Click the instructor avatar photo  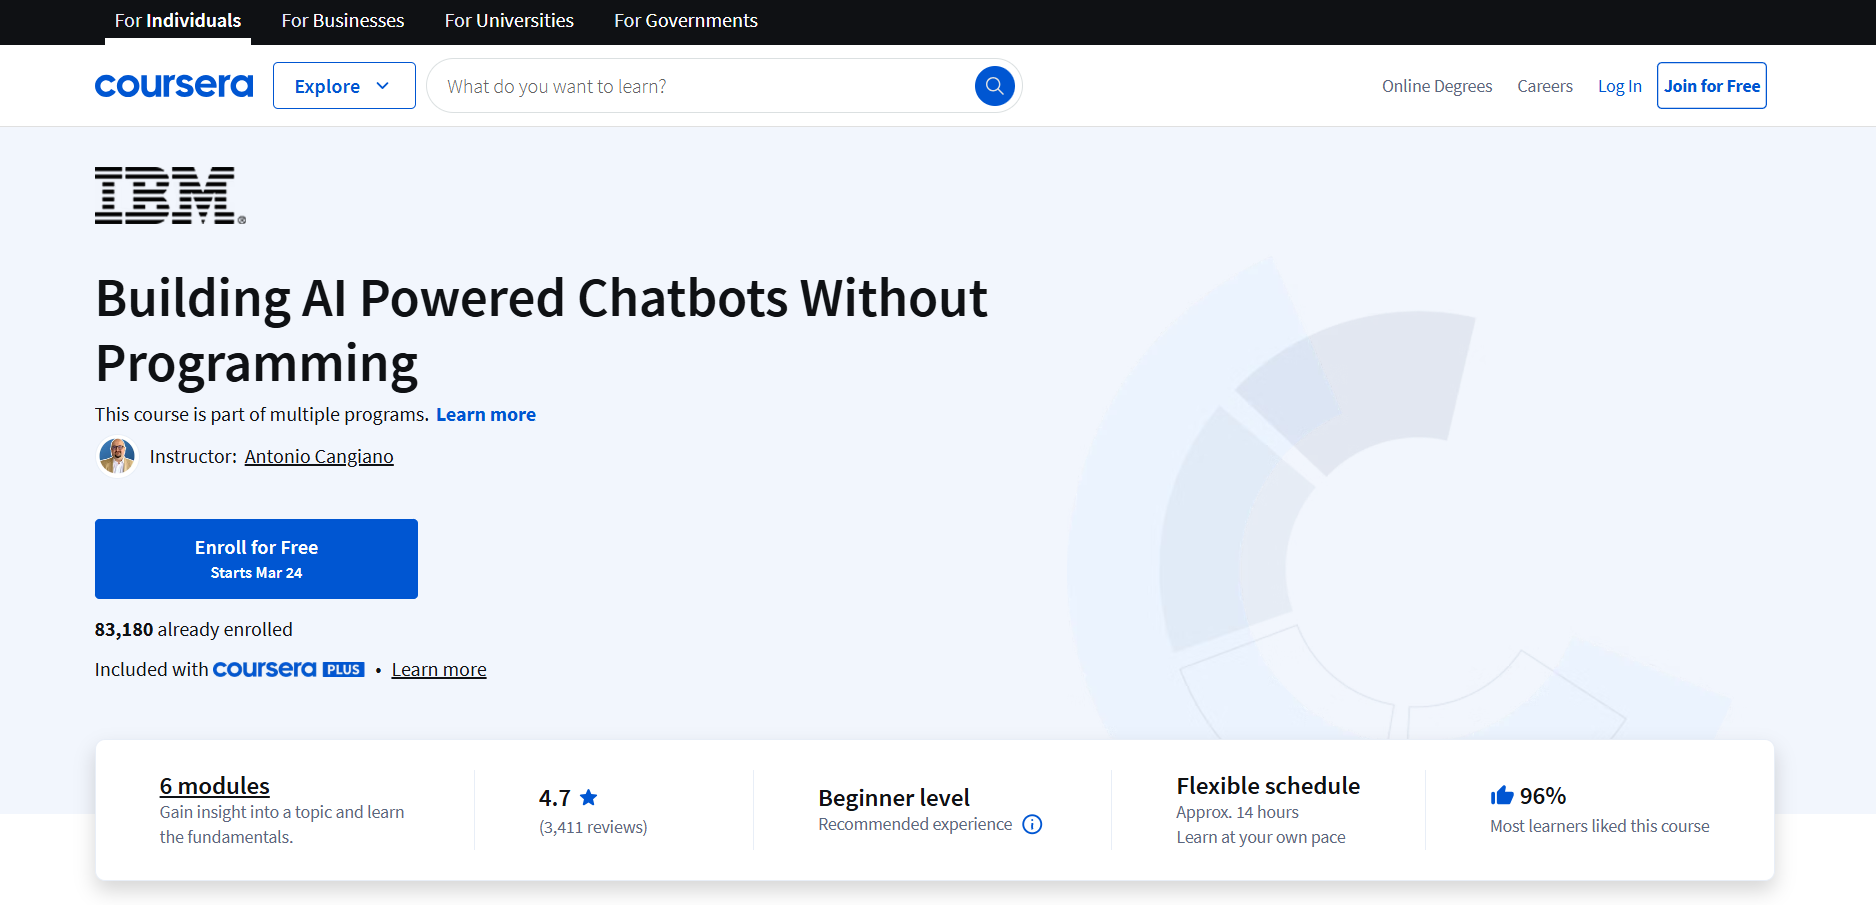point(117,456)
